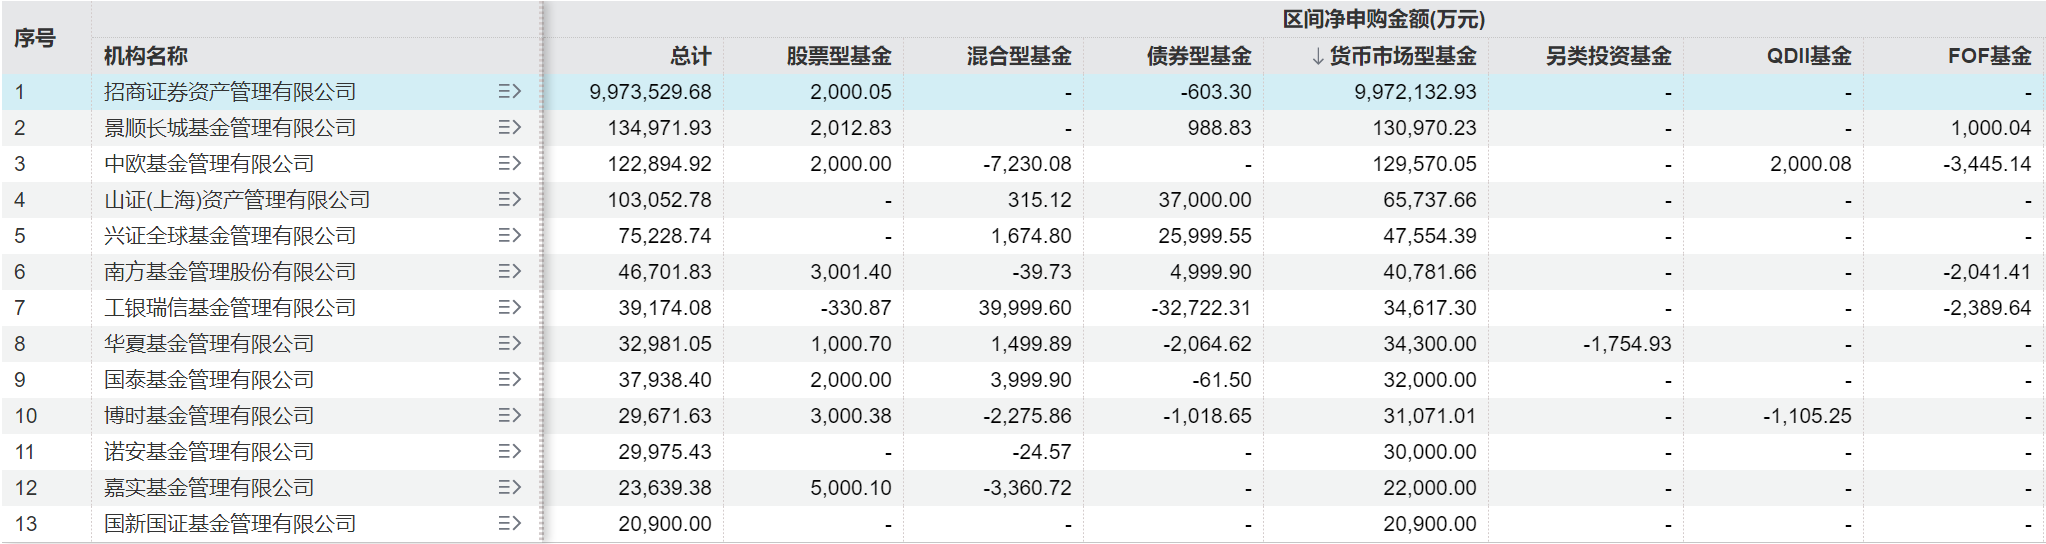Expand the 南方基金管理股份有限公司 row details
This screenshot has height=544, width=2046.
510,272
